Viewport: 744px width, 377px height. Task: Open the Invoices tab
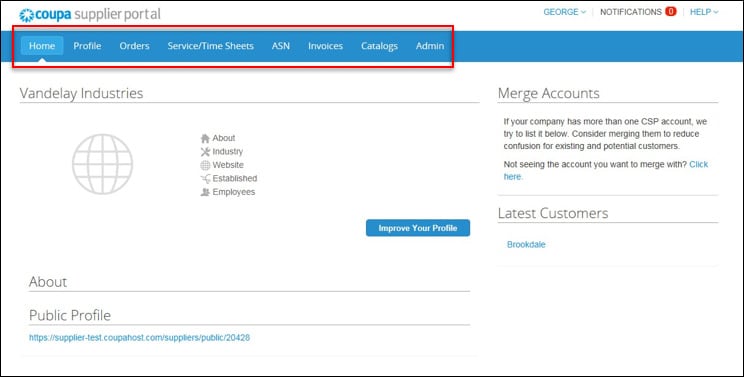pos(325,46)
